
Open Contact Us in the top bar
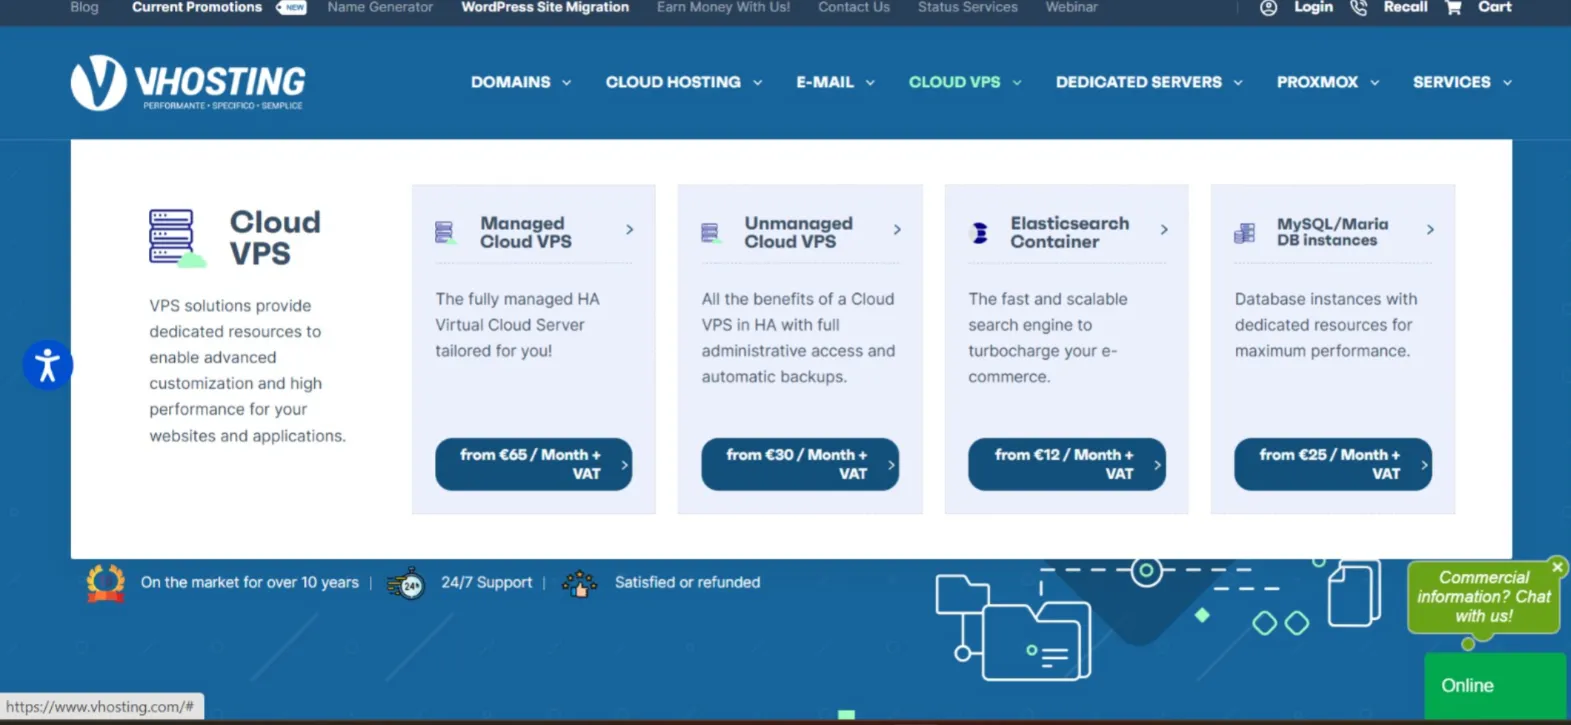tap(854, 7)
